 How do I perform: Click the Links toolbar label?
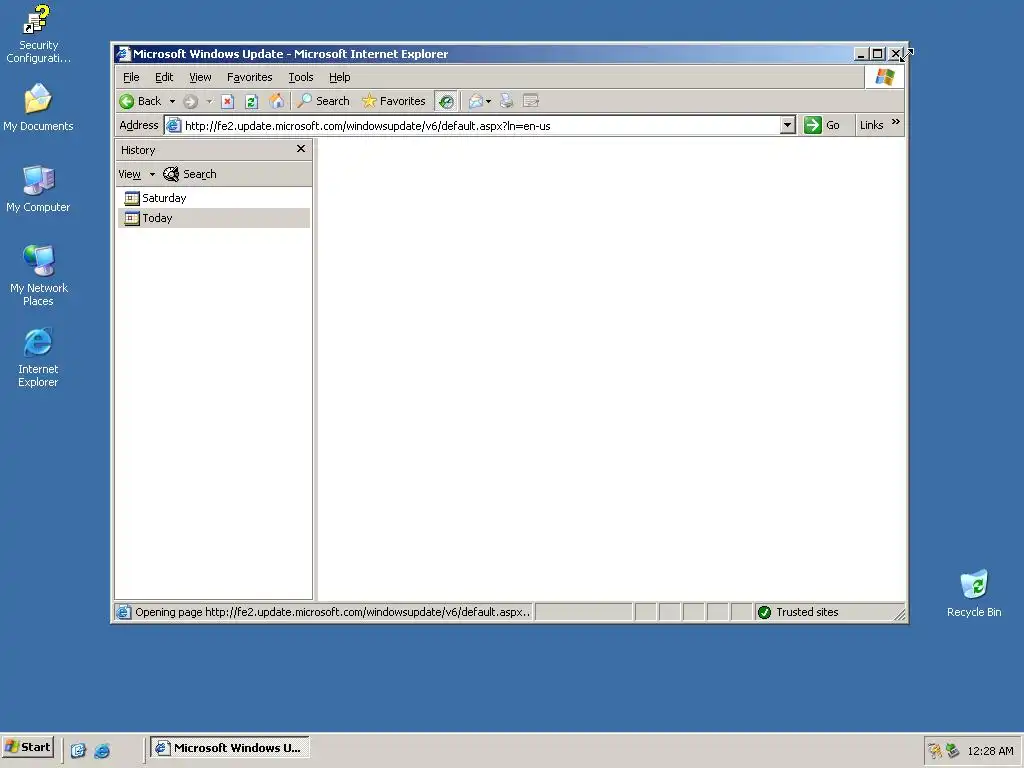(x=871, y=125)
